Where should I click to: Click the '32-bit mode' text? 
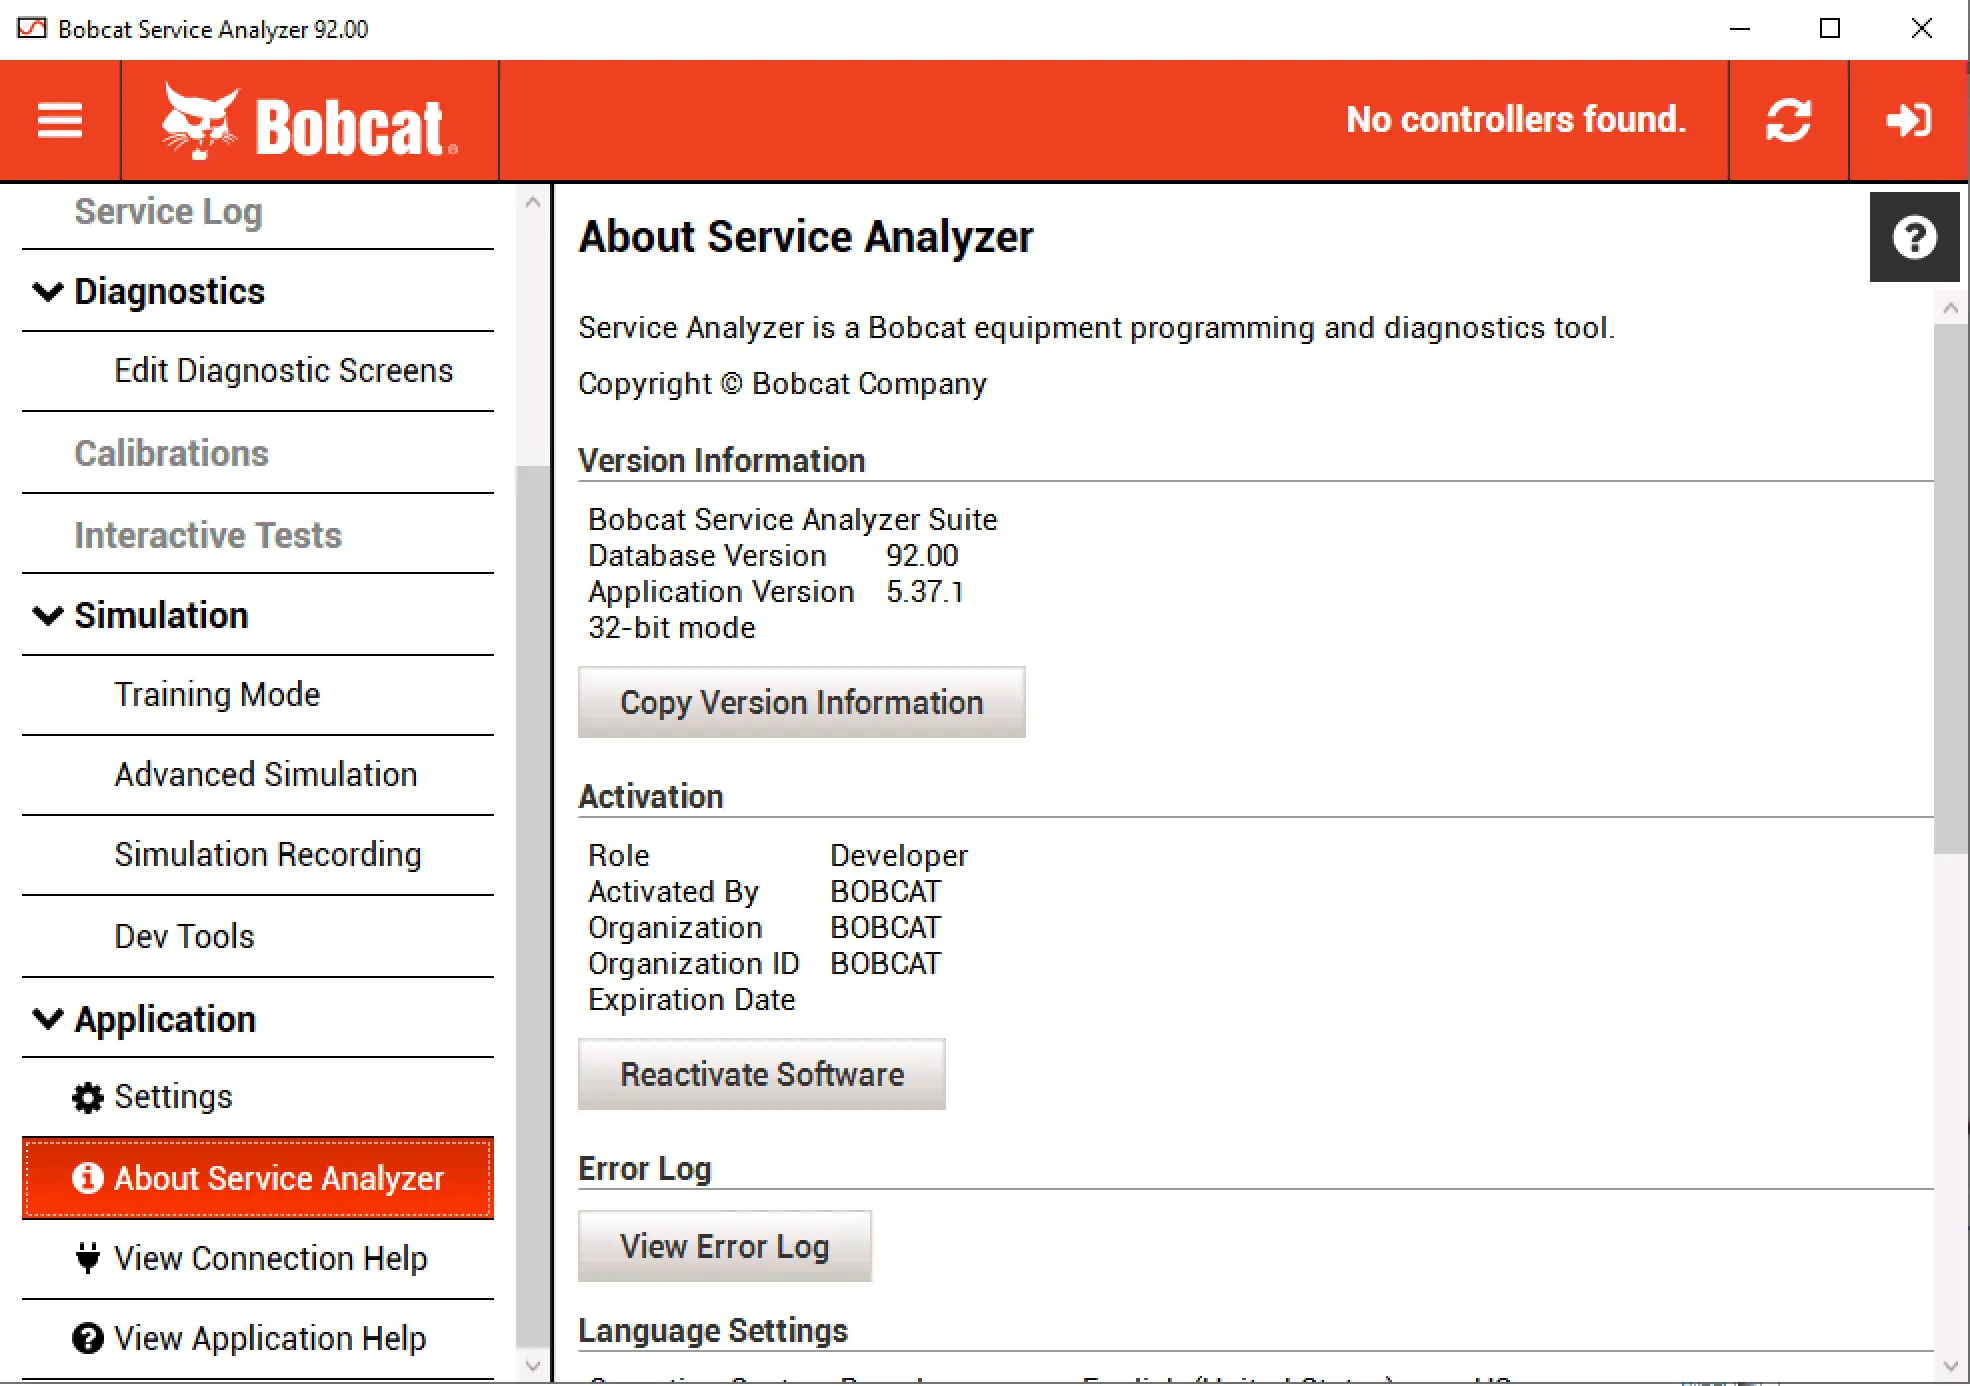coord(671,628)
